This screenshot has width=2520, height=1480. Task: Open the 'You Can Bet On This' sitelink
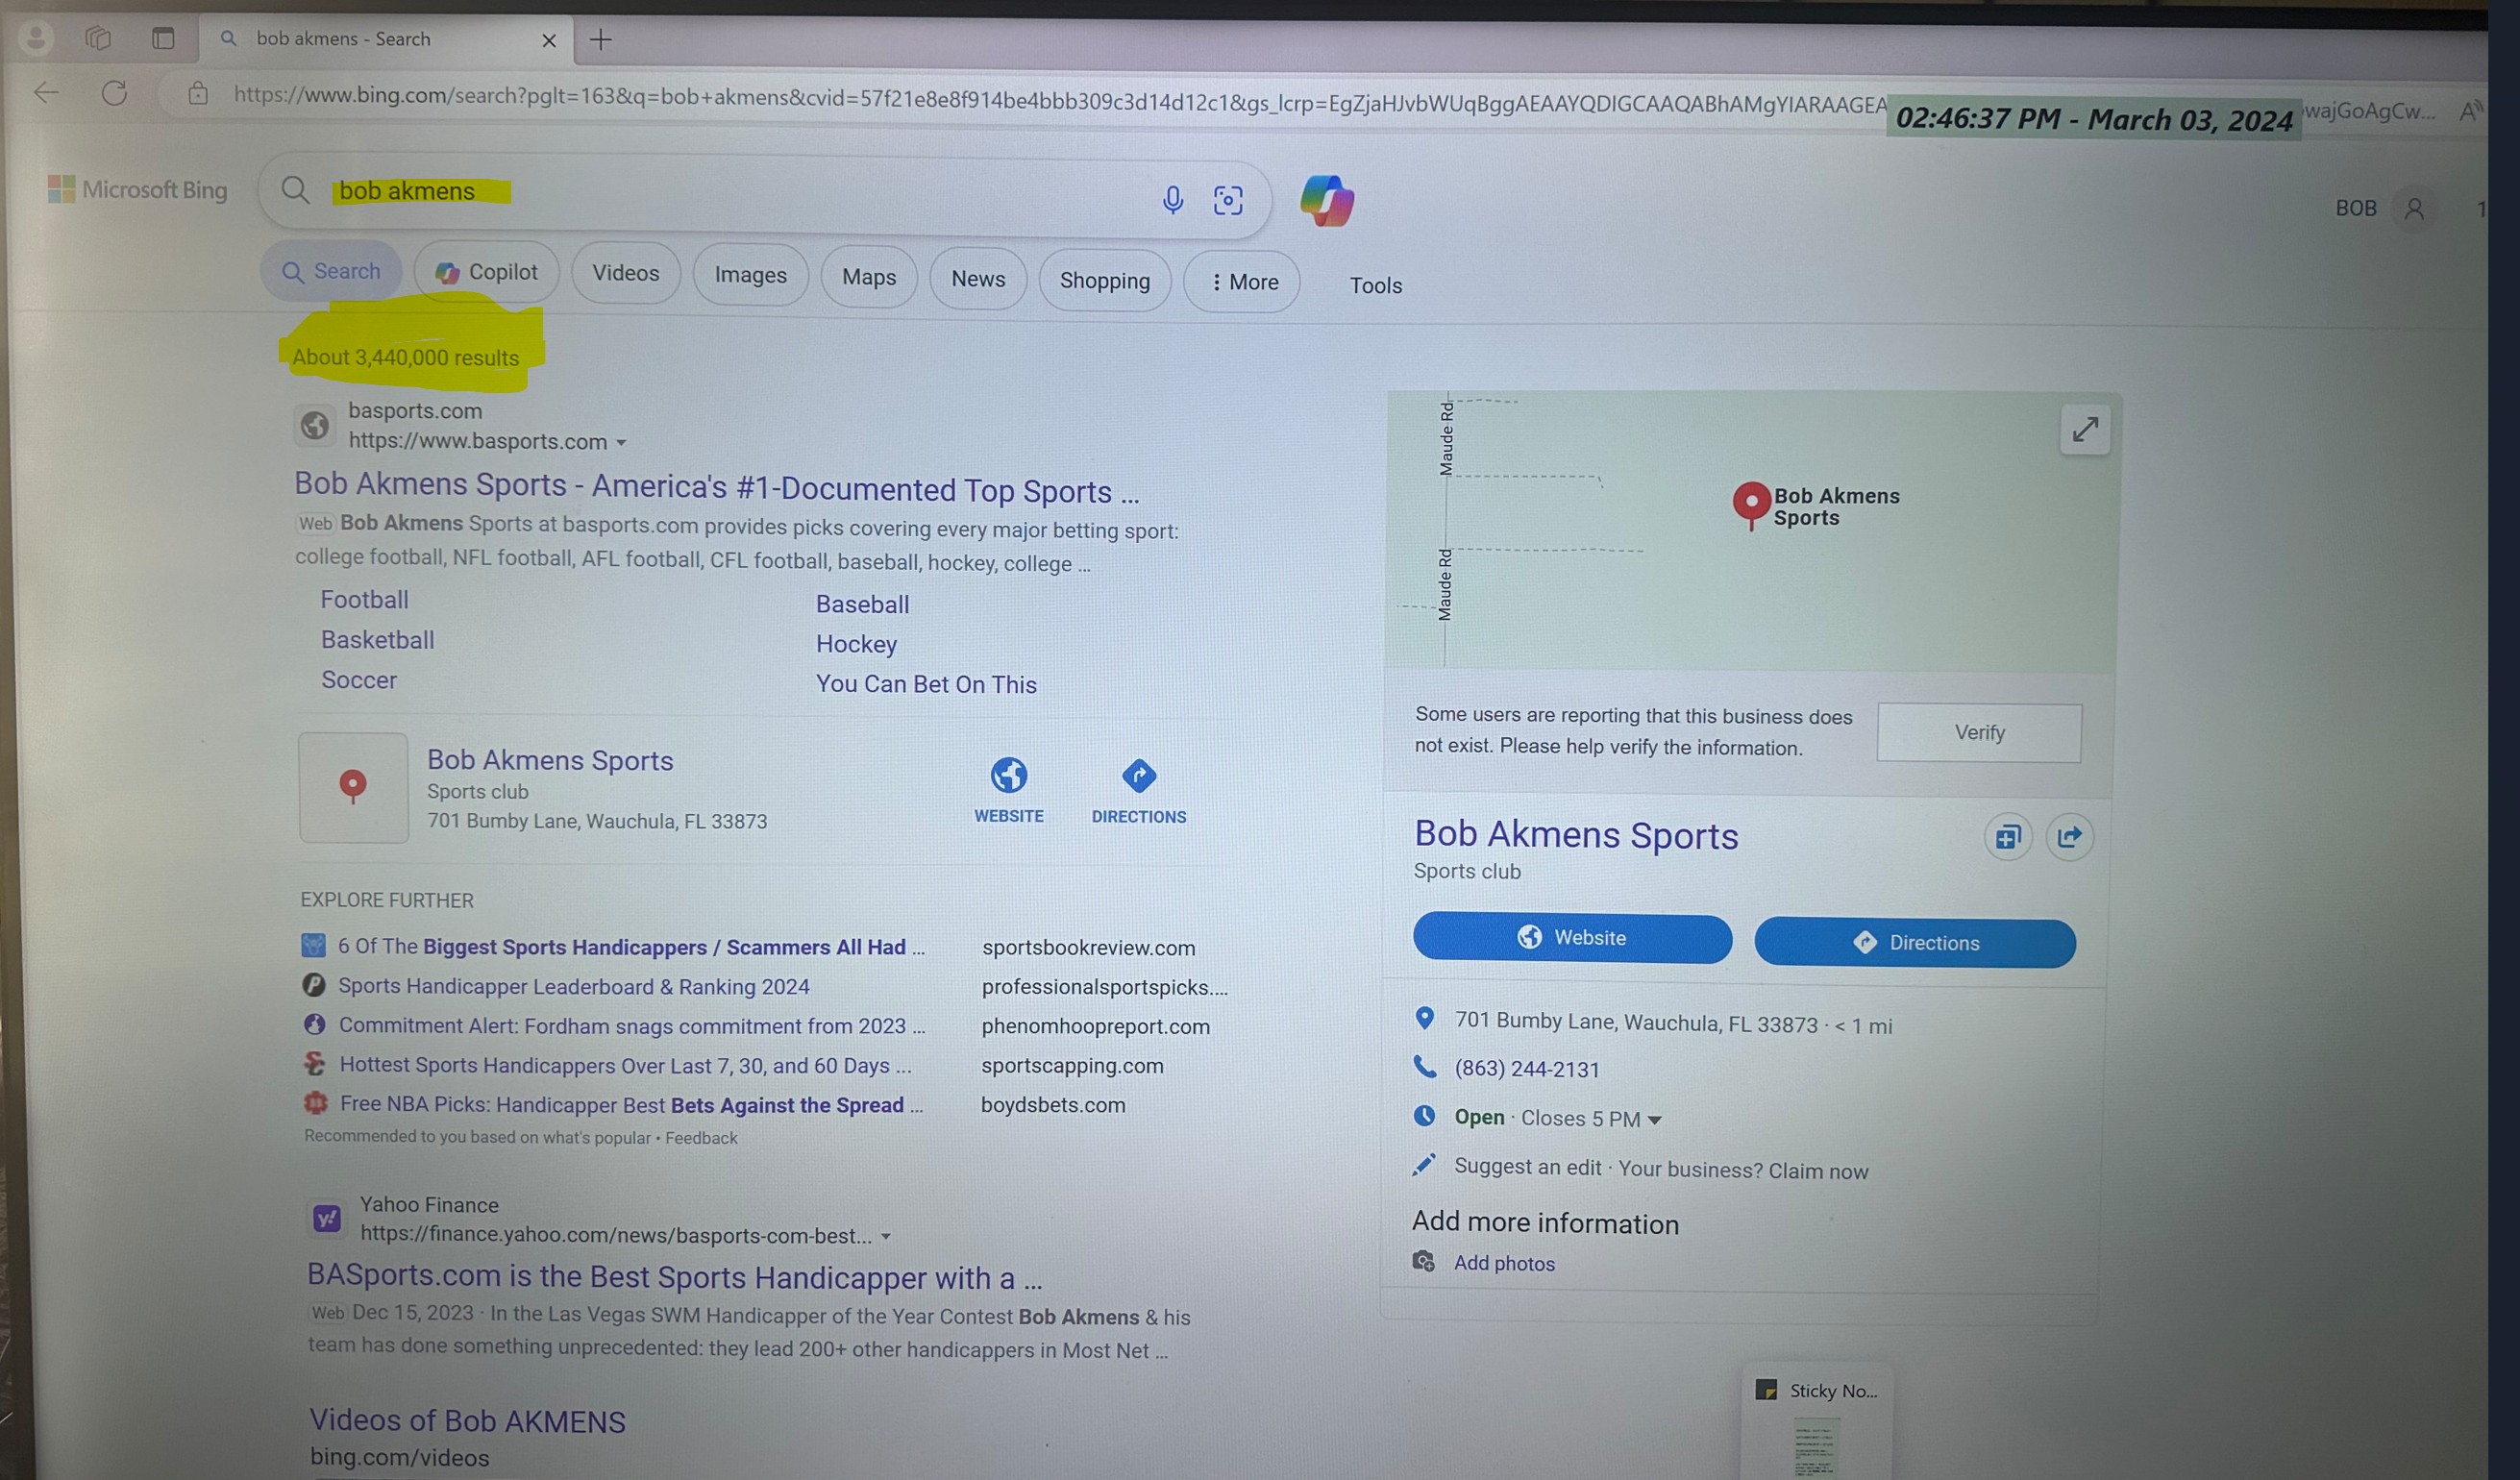(926, 684)
